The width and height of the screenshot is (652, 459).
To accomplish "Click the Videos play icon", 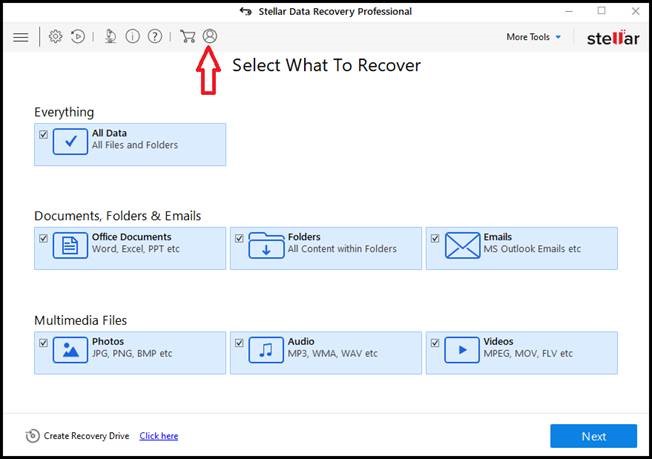I will coord(462,350).
